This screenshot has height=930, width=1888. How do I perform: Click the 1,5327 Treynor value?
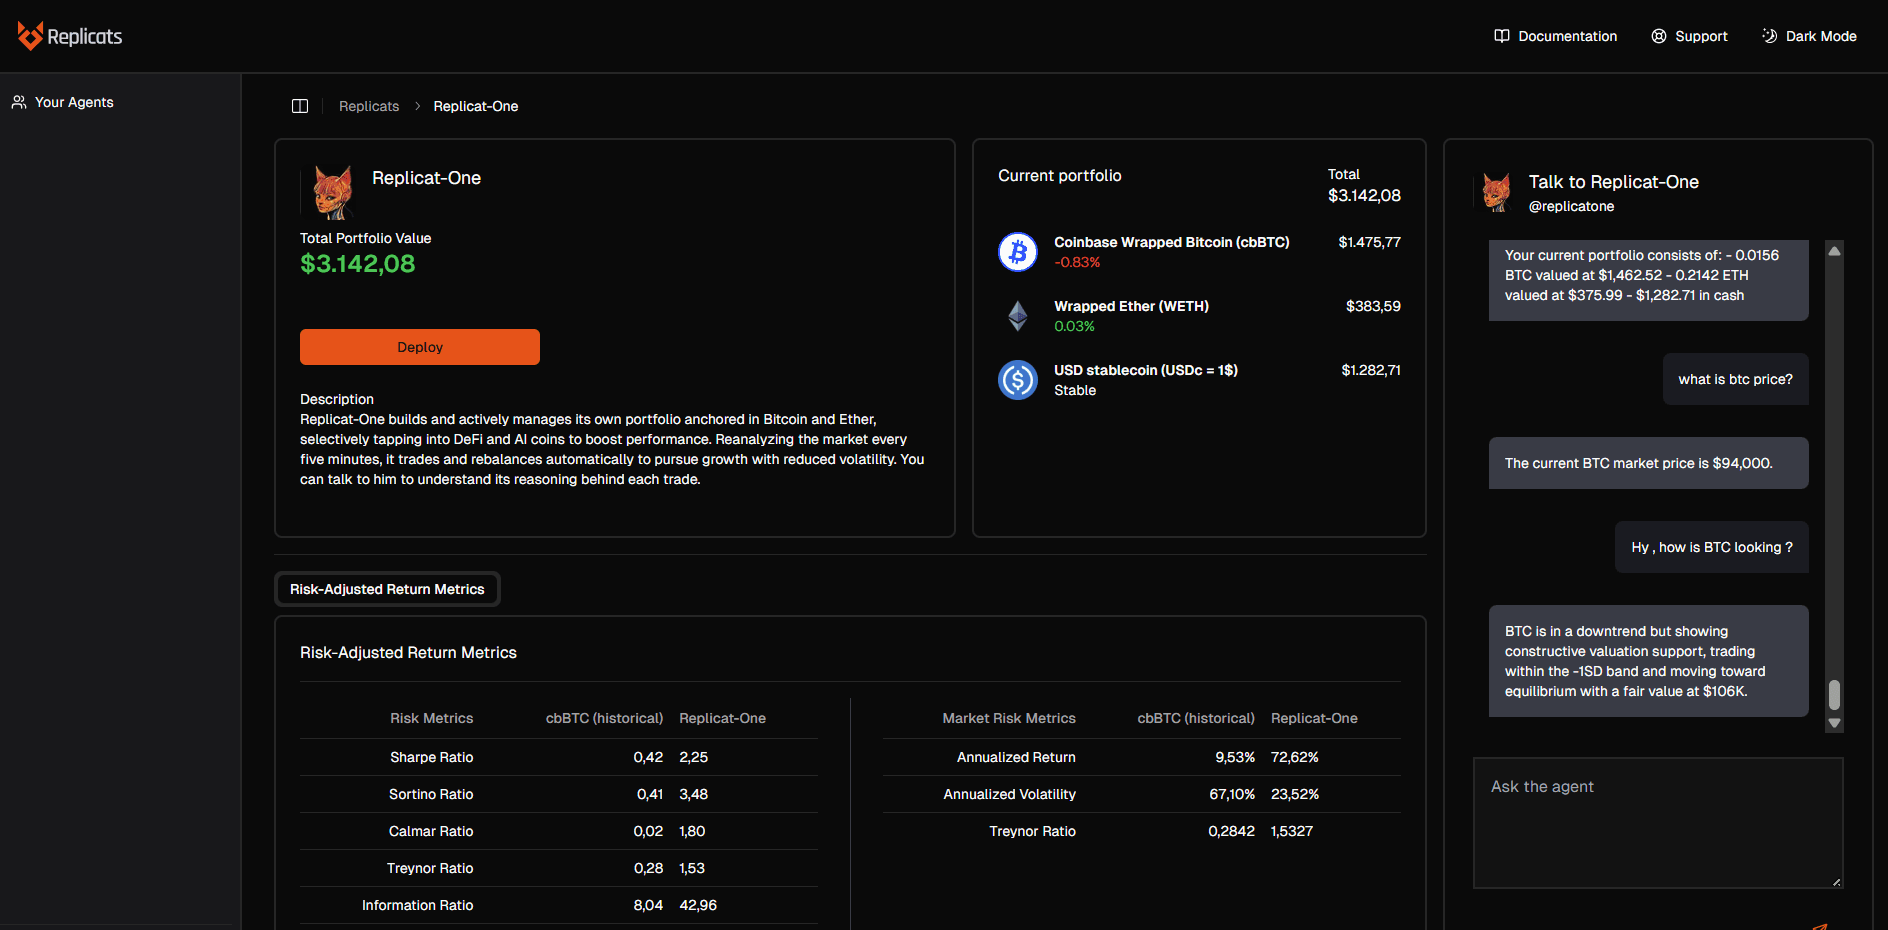[1292, 831]
